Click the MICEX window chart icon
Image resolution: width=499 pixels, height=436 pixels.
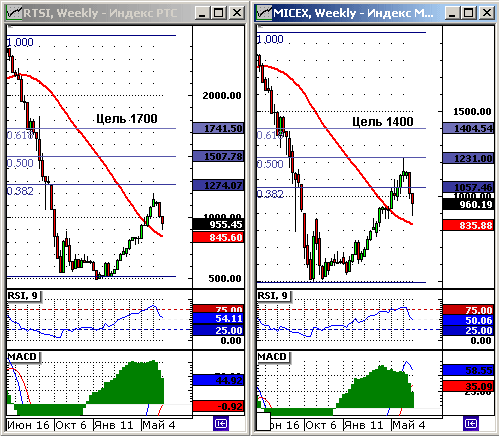click(265, 13)
